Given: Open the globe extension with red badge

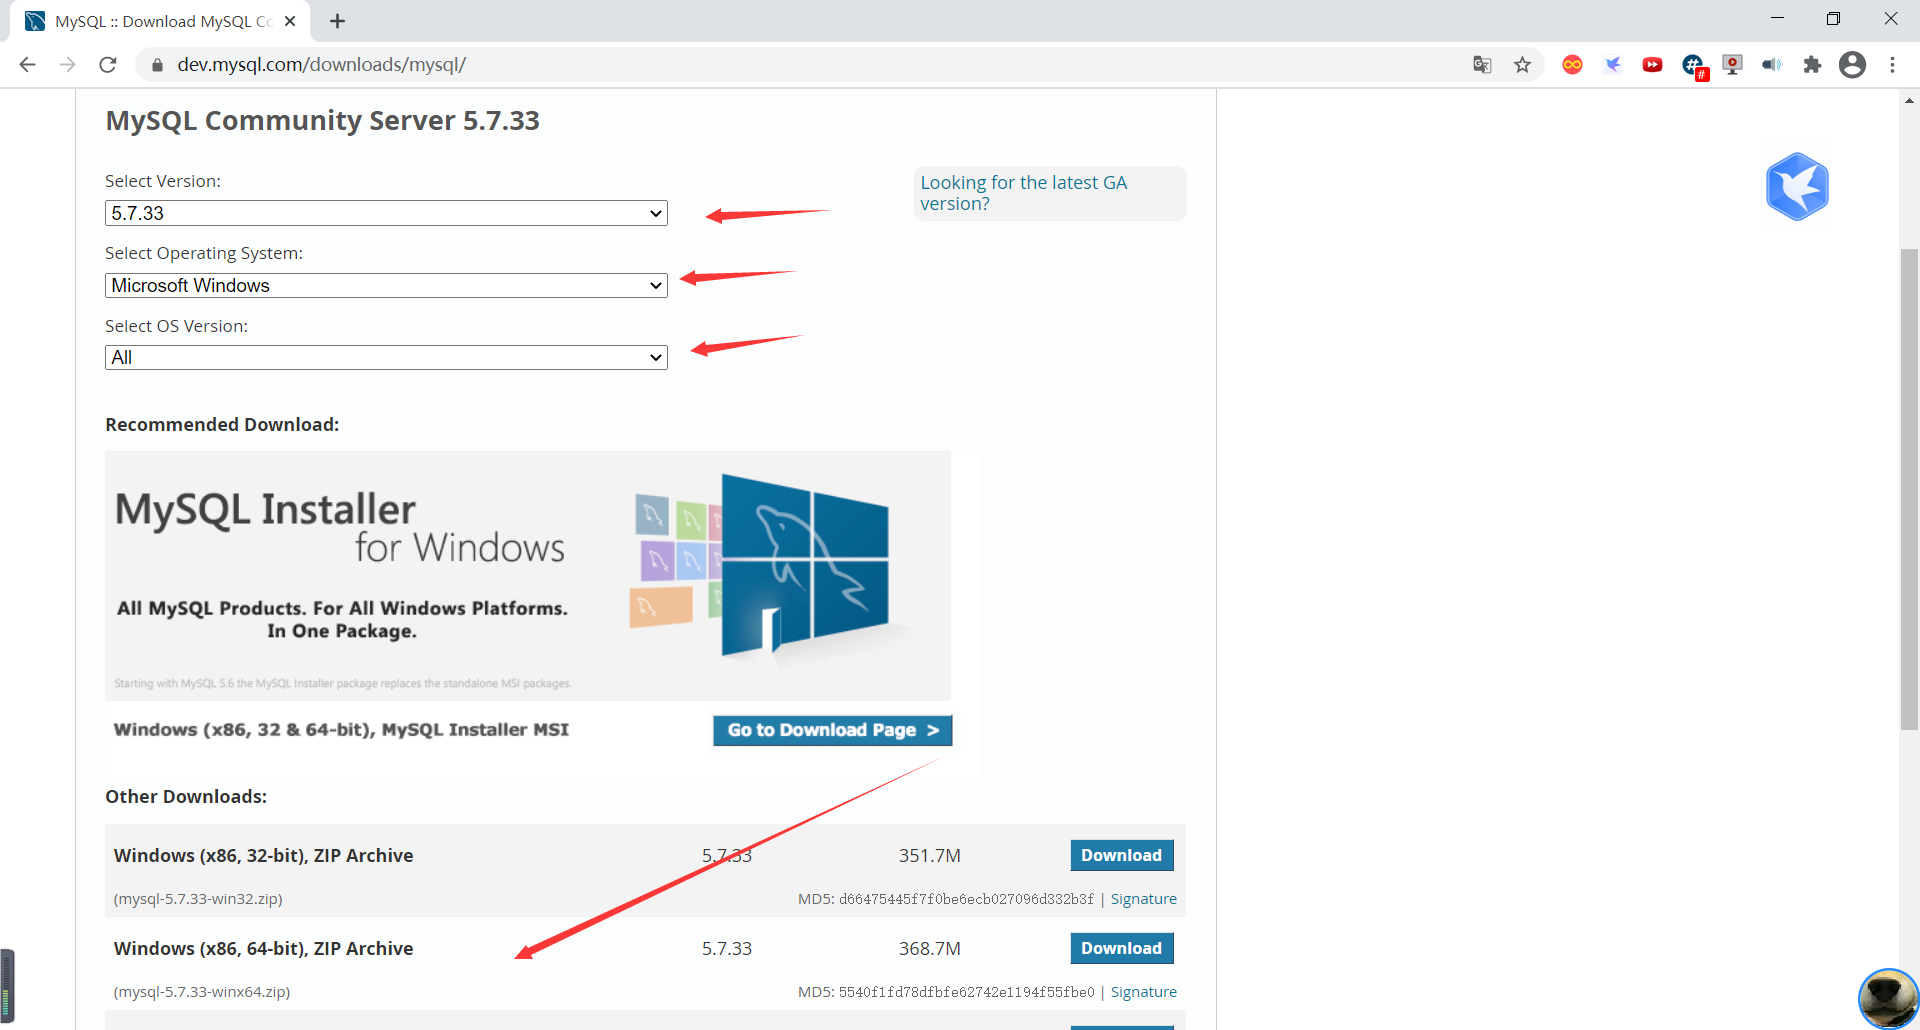Looking at the screenshot, I should (x=1694, y=66).
